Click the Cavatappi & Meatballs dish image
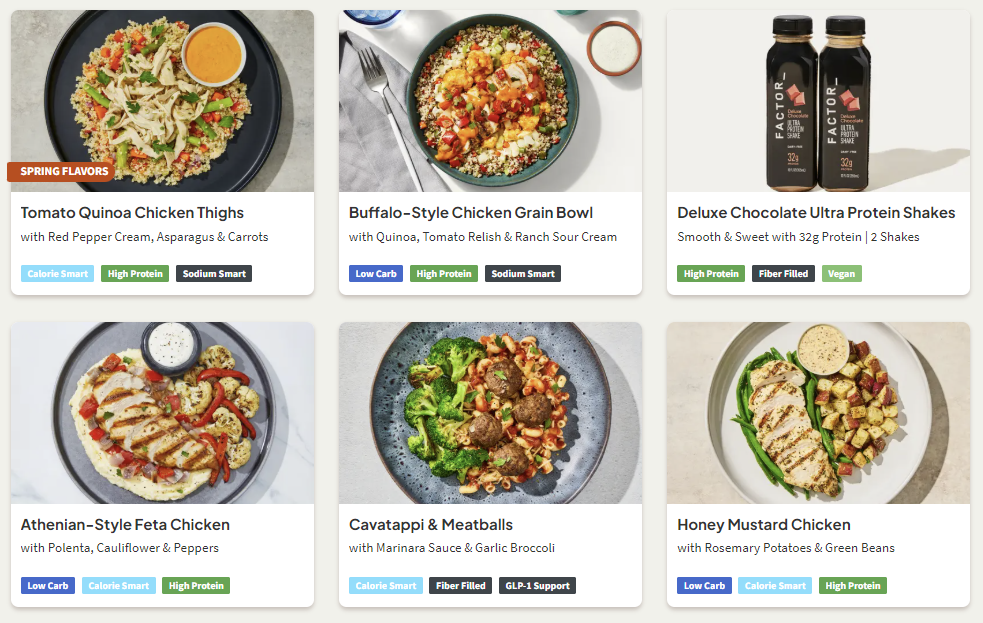The width and height of the screenshot is (983, 623). [490, 412]
